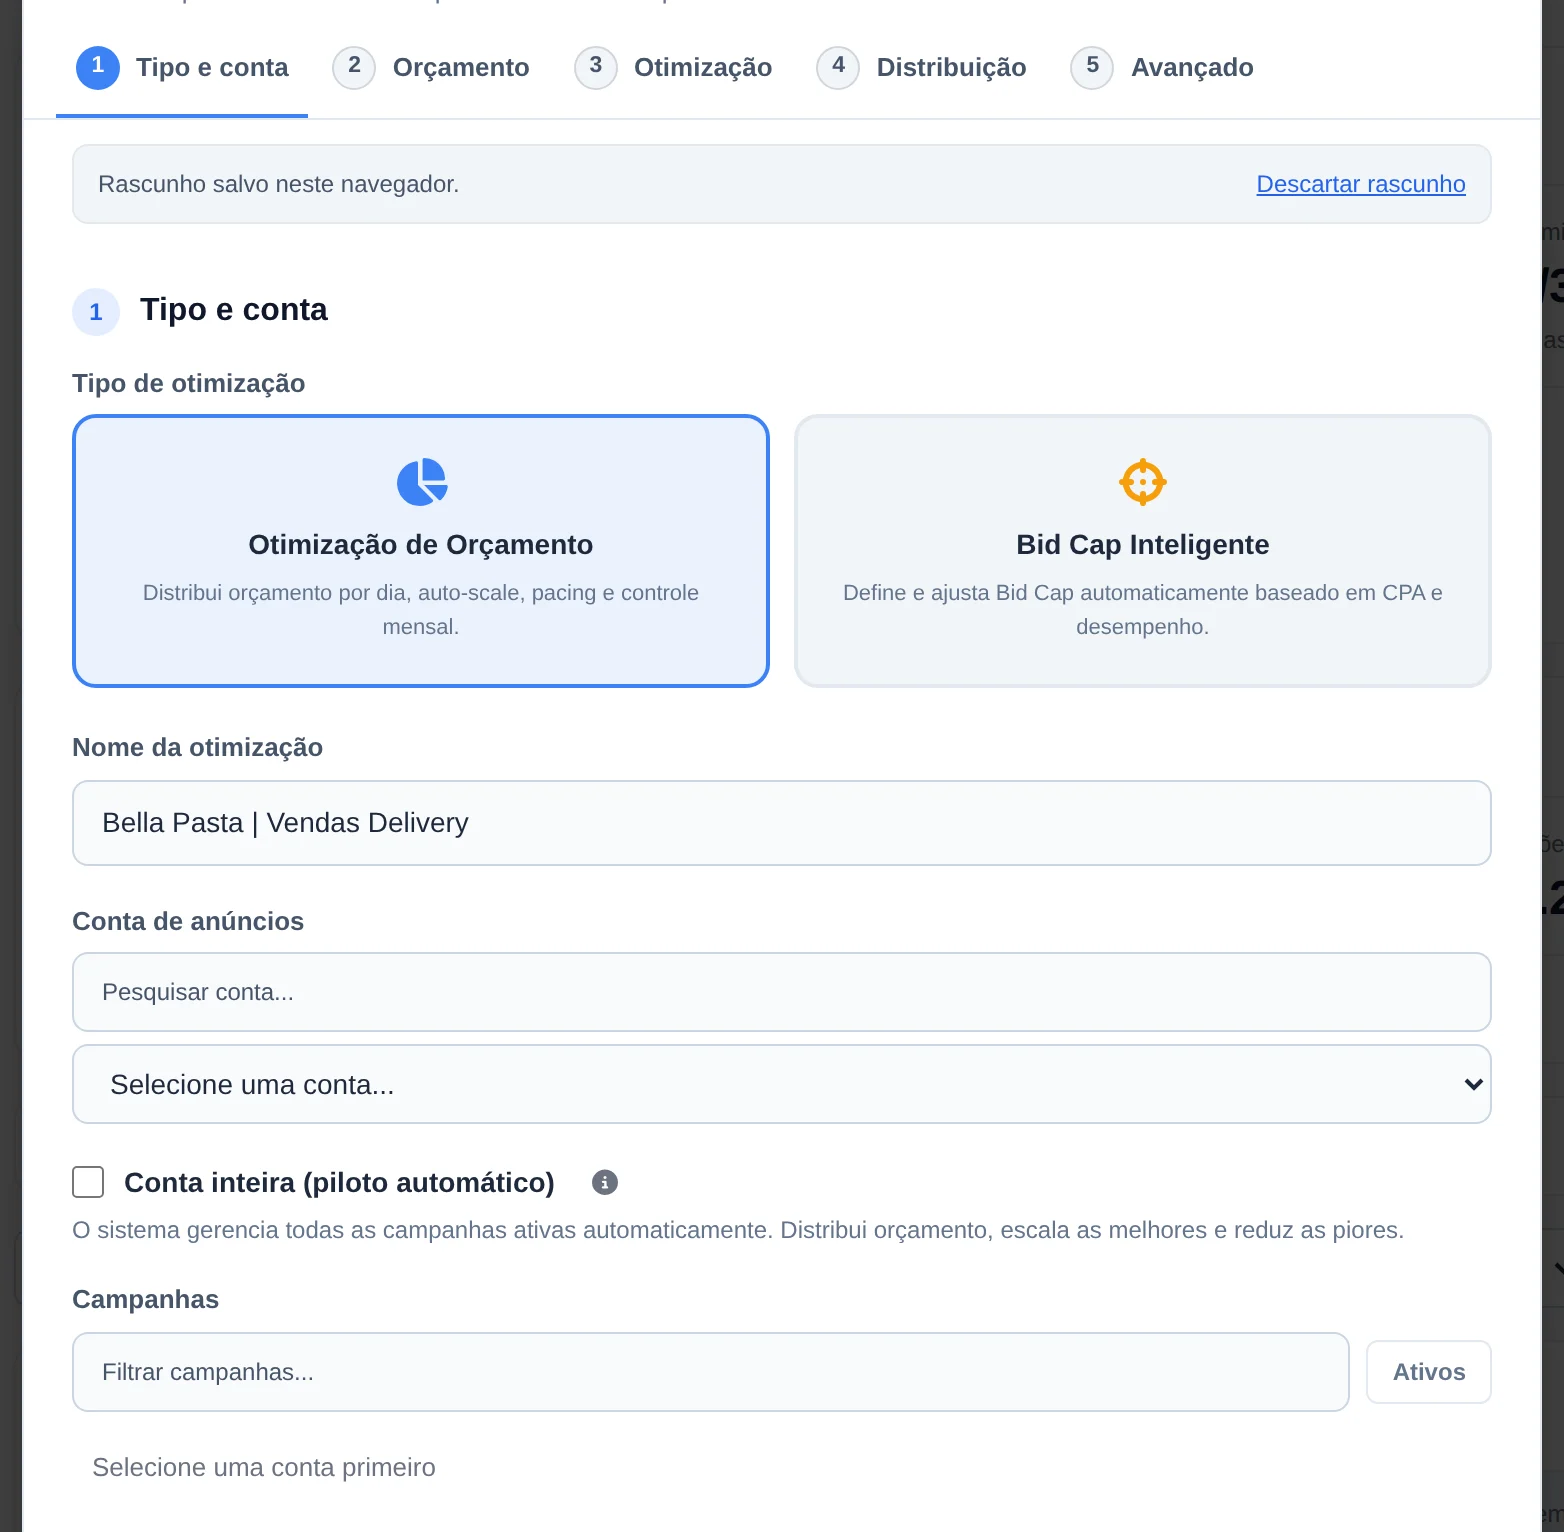Click the Bid Cap description text

tap(1143, 610)
